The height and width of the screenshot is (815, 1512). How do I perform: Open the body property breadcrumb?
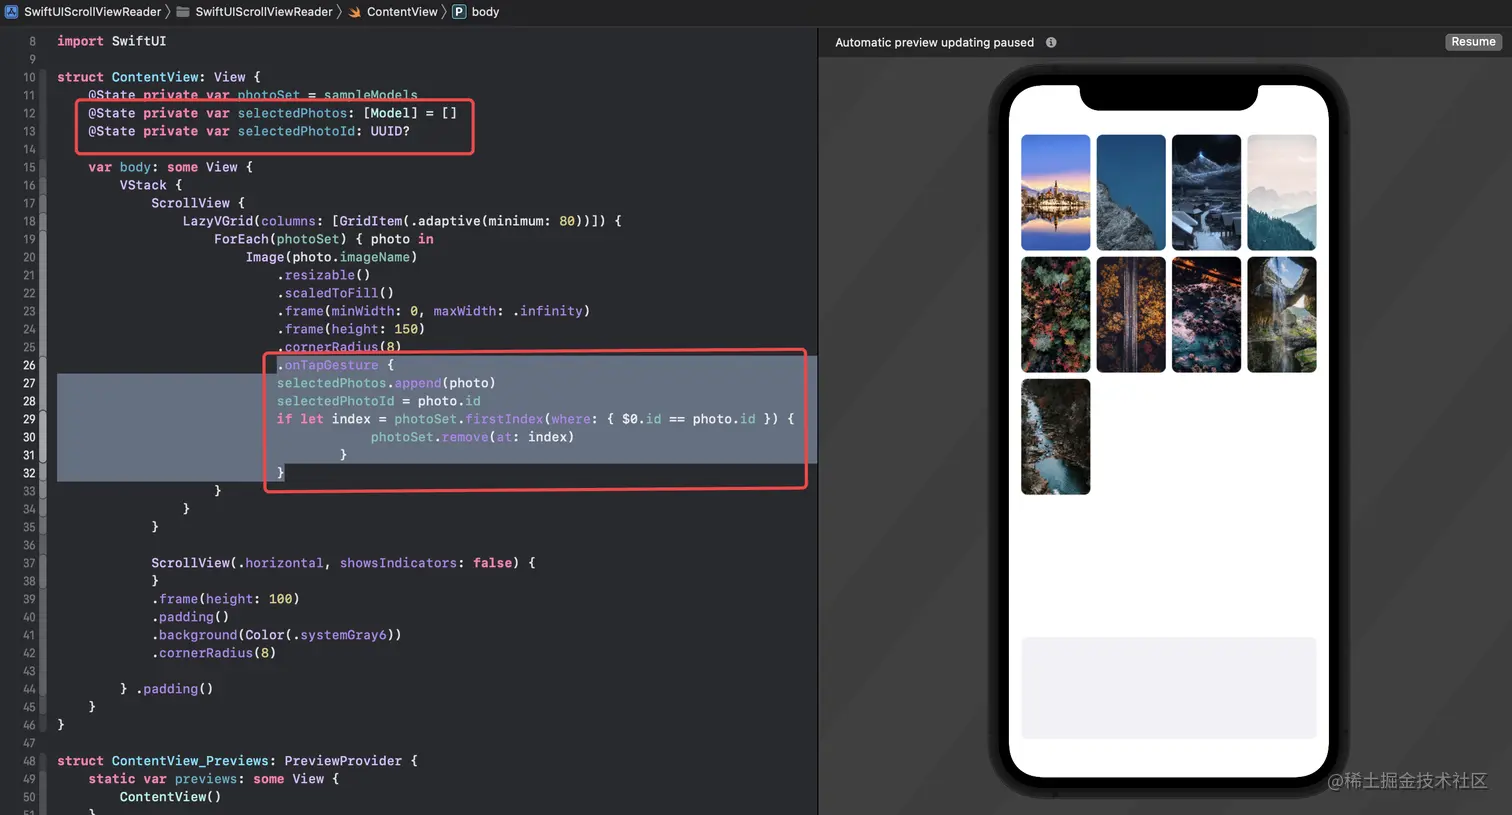(485, 12)
